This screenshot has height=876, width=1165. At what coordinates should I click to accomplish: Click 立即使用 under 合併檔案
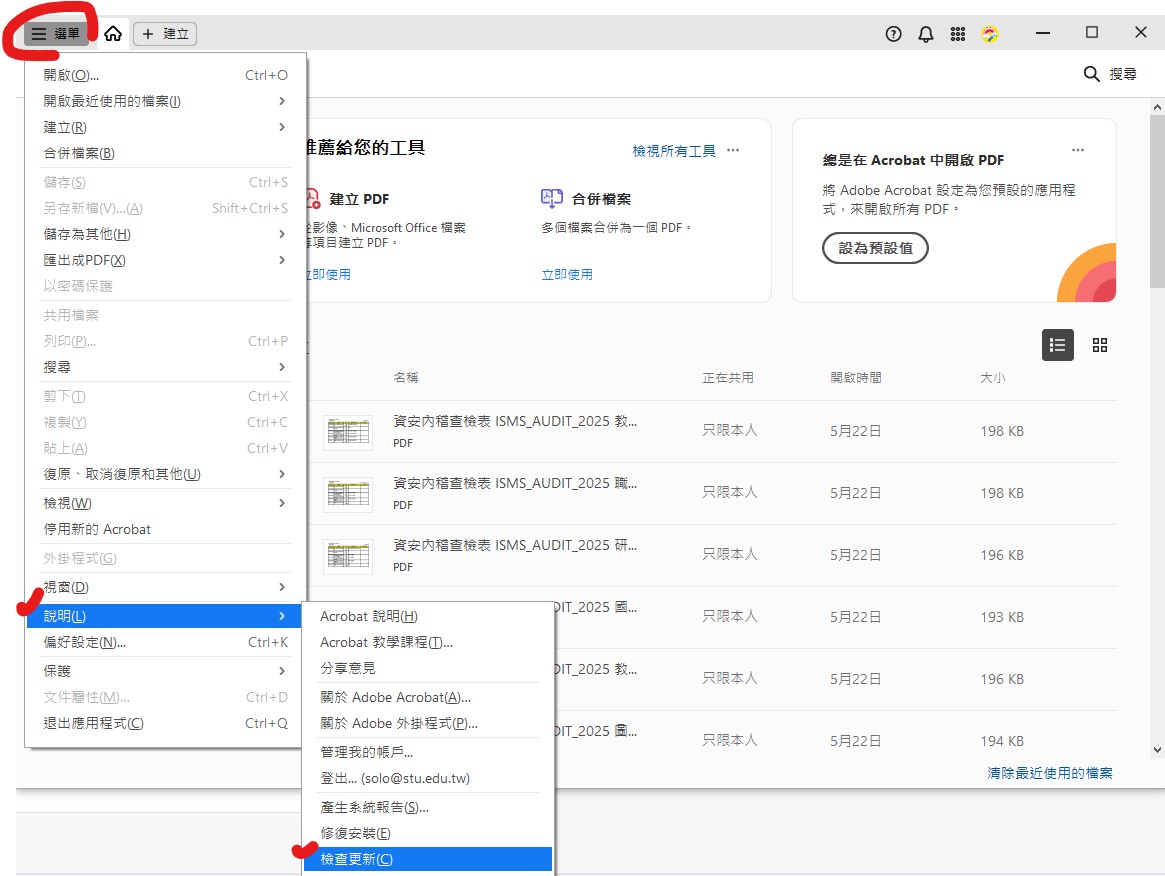[567, 274]
